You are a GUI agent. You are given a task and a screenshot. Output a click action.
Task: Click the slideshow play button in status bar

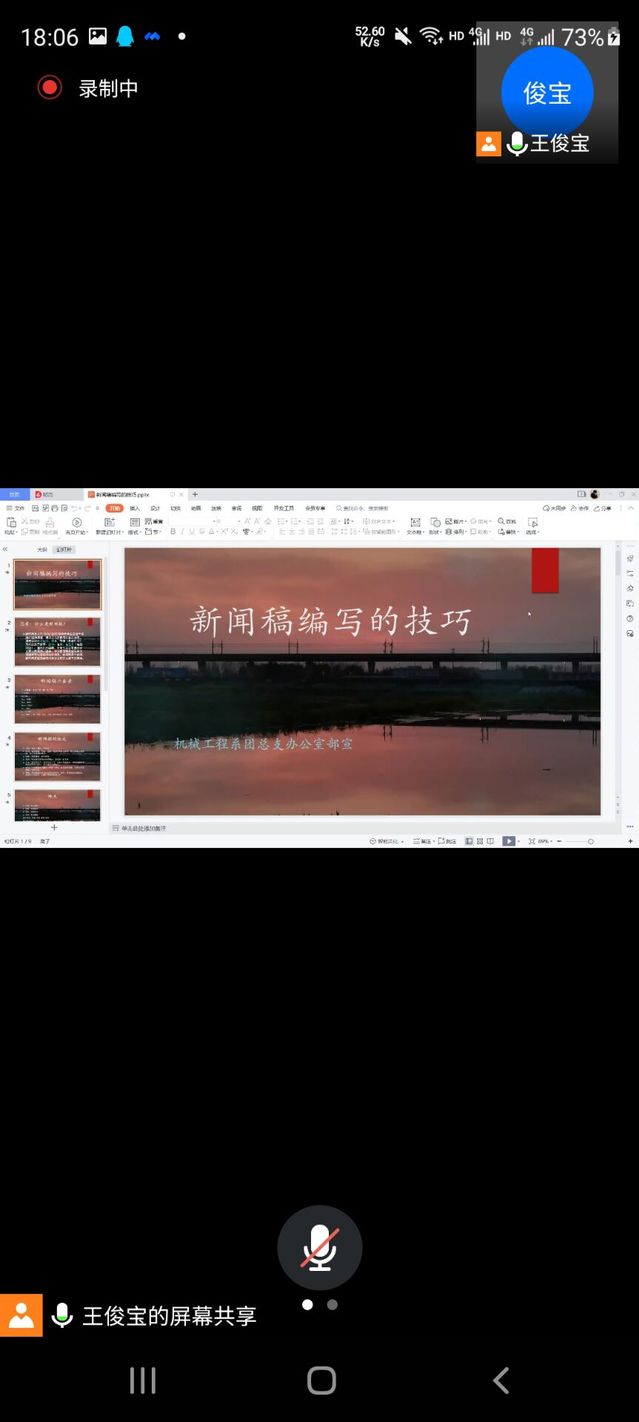(509, 841)
